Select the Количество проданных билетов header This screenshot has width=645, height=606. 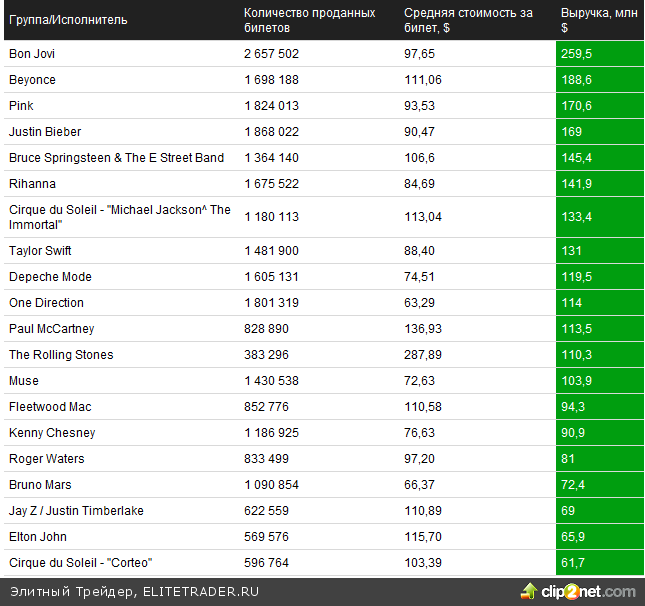coord(310,20)
